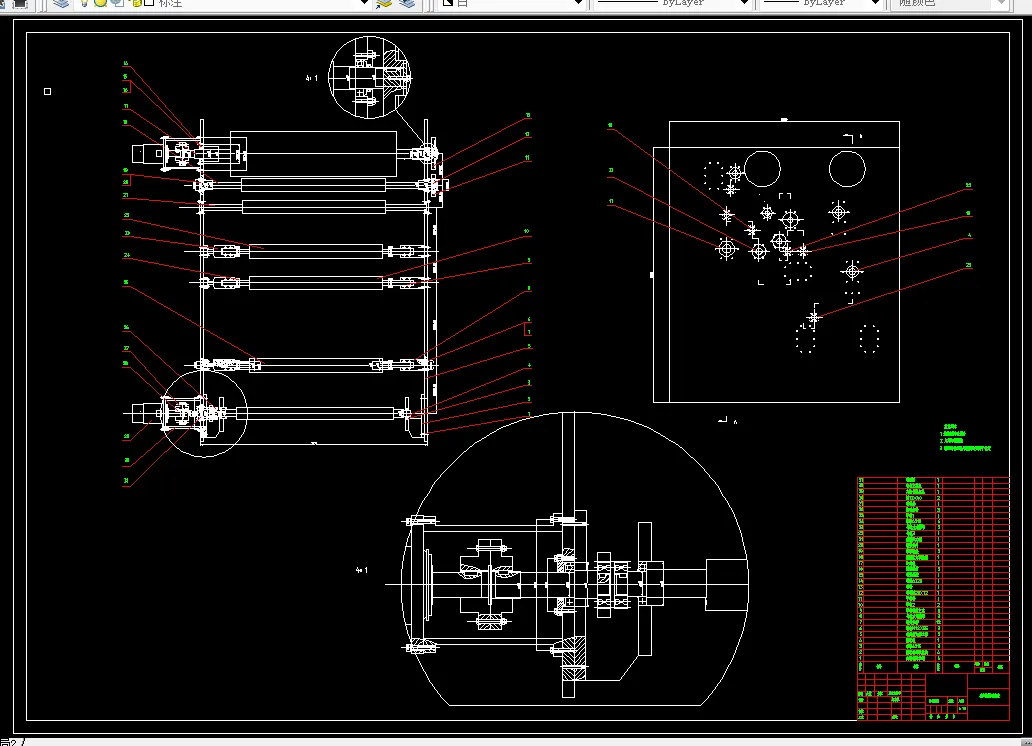1032x746 pixels.
Task: Select the green technical notes text
Action: [965, 438]
